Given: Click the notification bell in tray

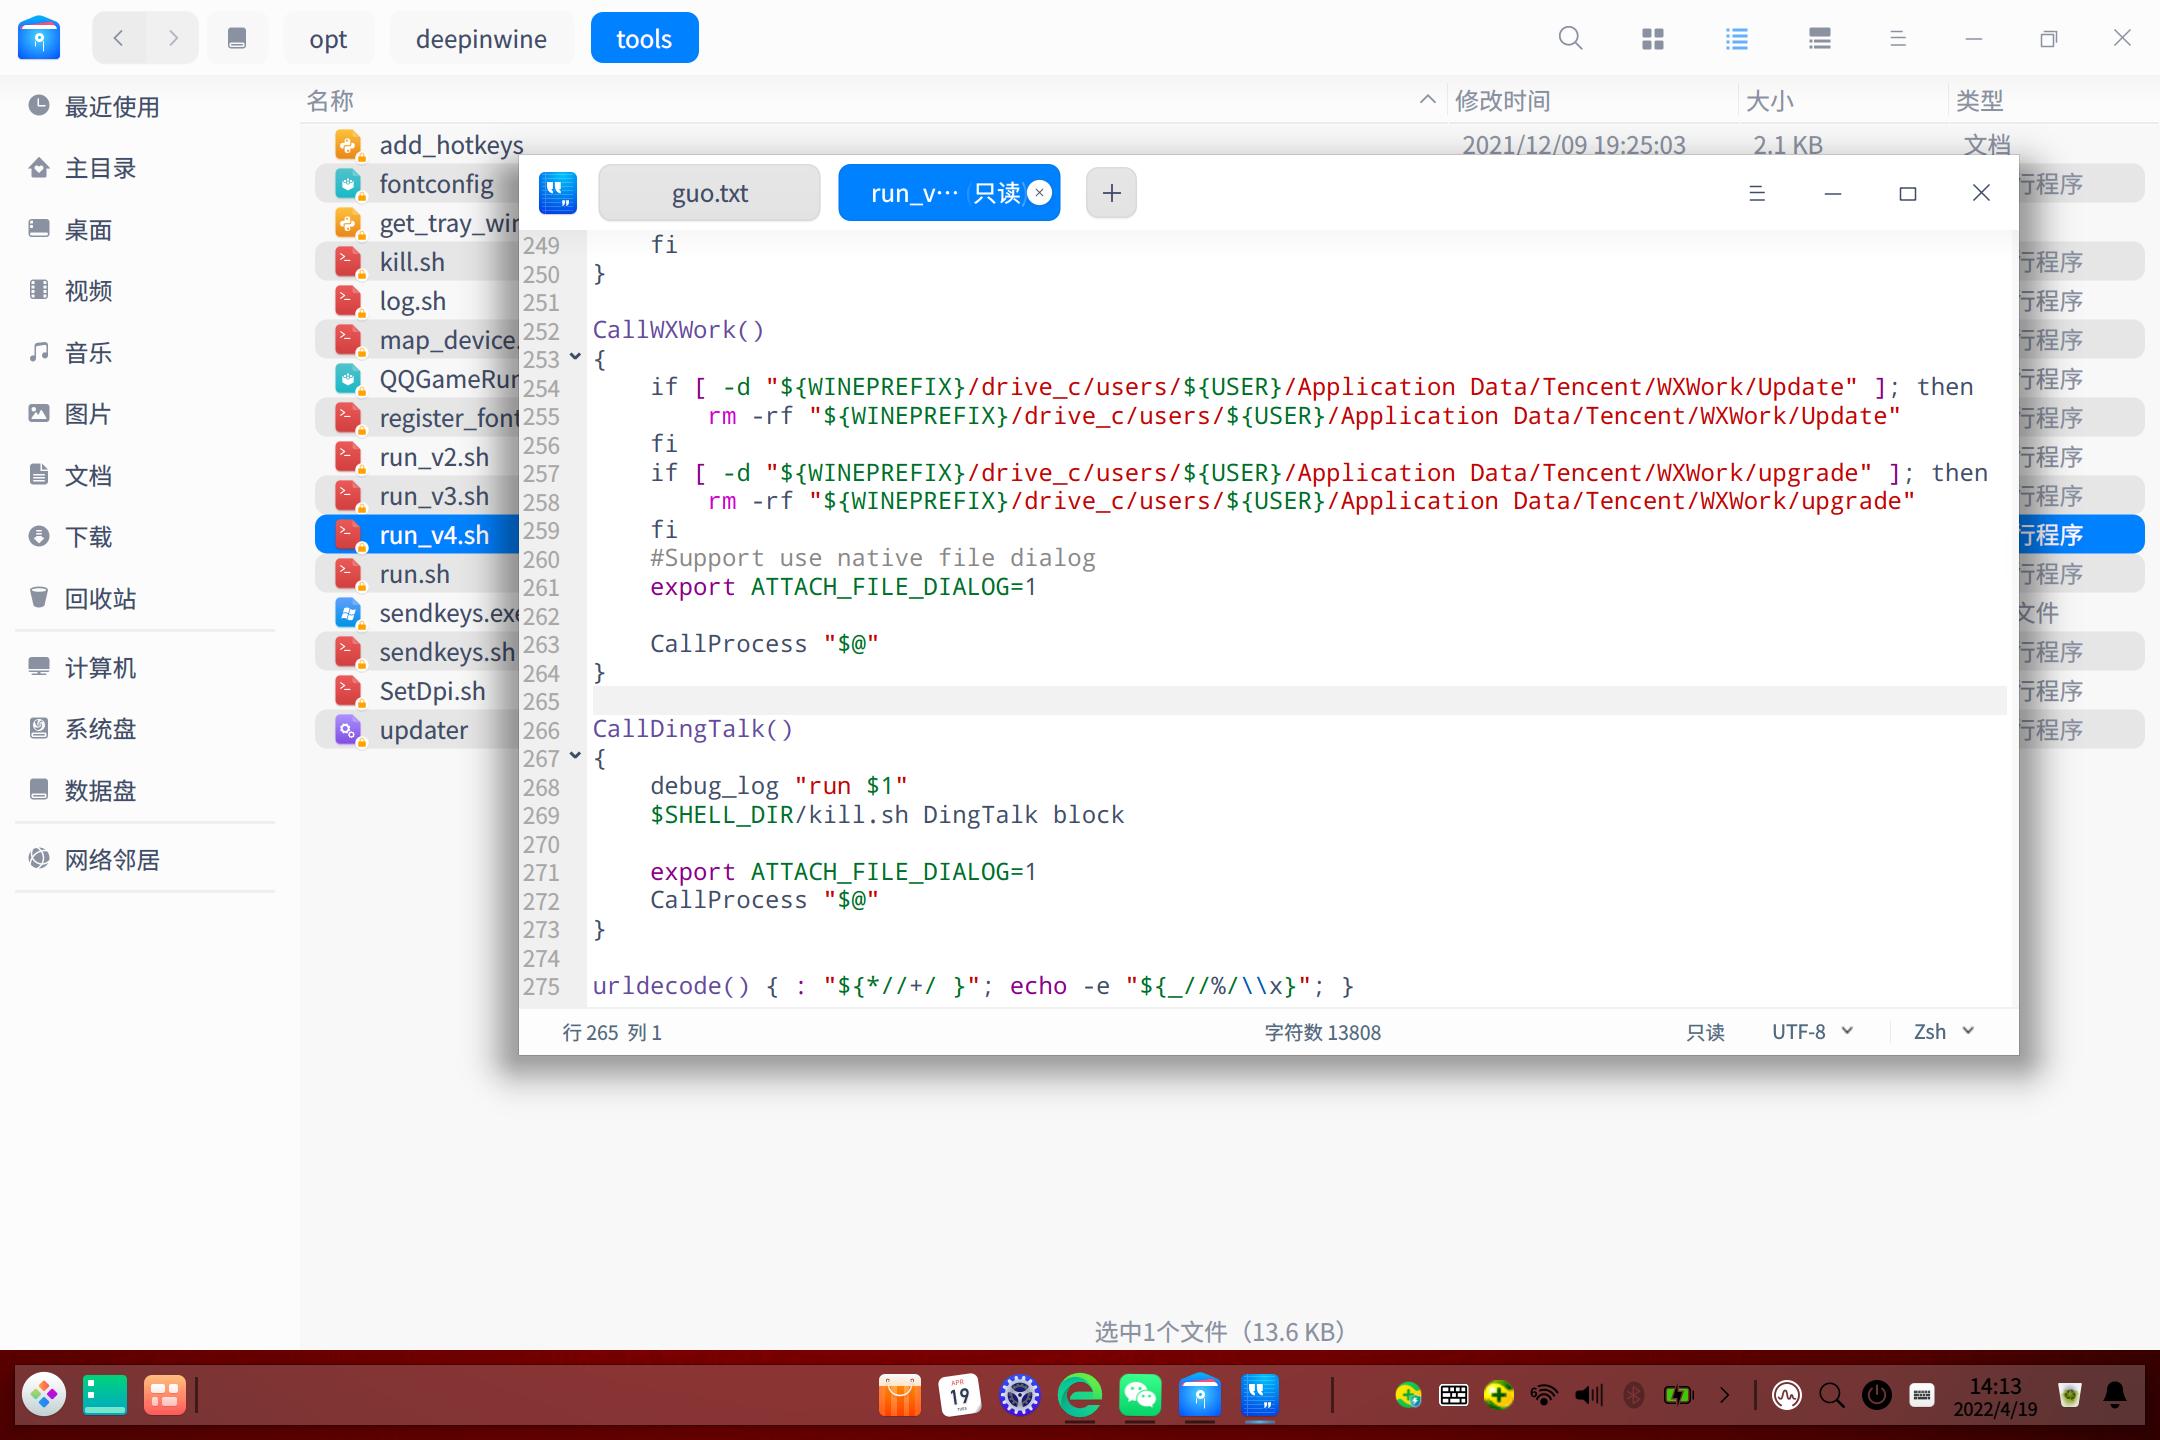Looking at the screenshot, I should tap(2115, 1395).
